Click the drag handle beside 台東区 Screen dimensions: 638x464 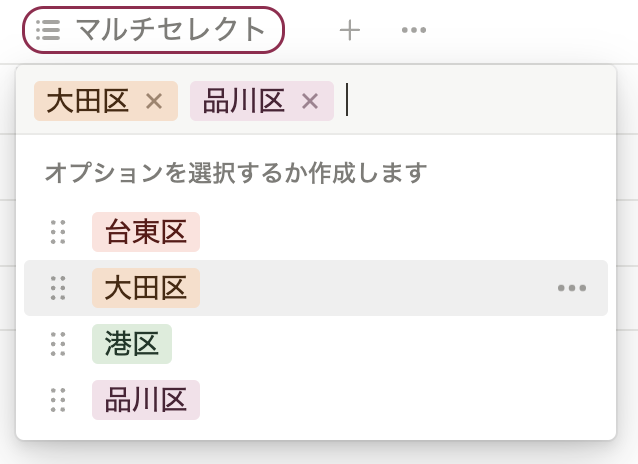(58, 232)
